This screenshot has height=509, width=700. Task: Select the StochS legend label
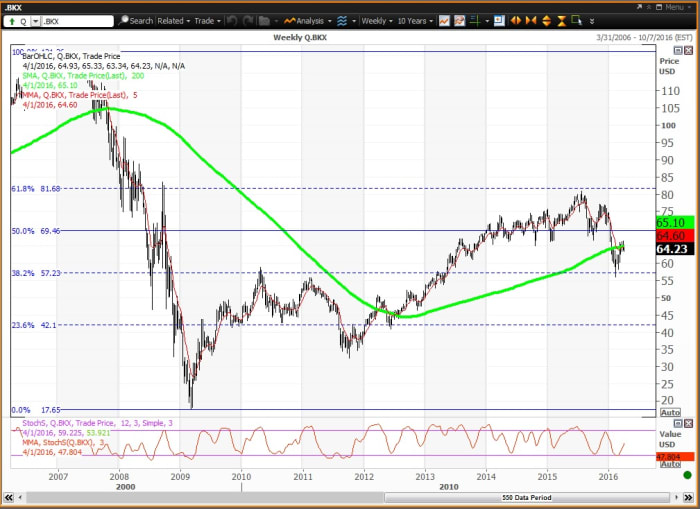tap(97, 423)
